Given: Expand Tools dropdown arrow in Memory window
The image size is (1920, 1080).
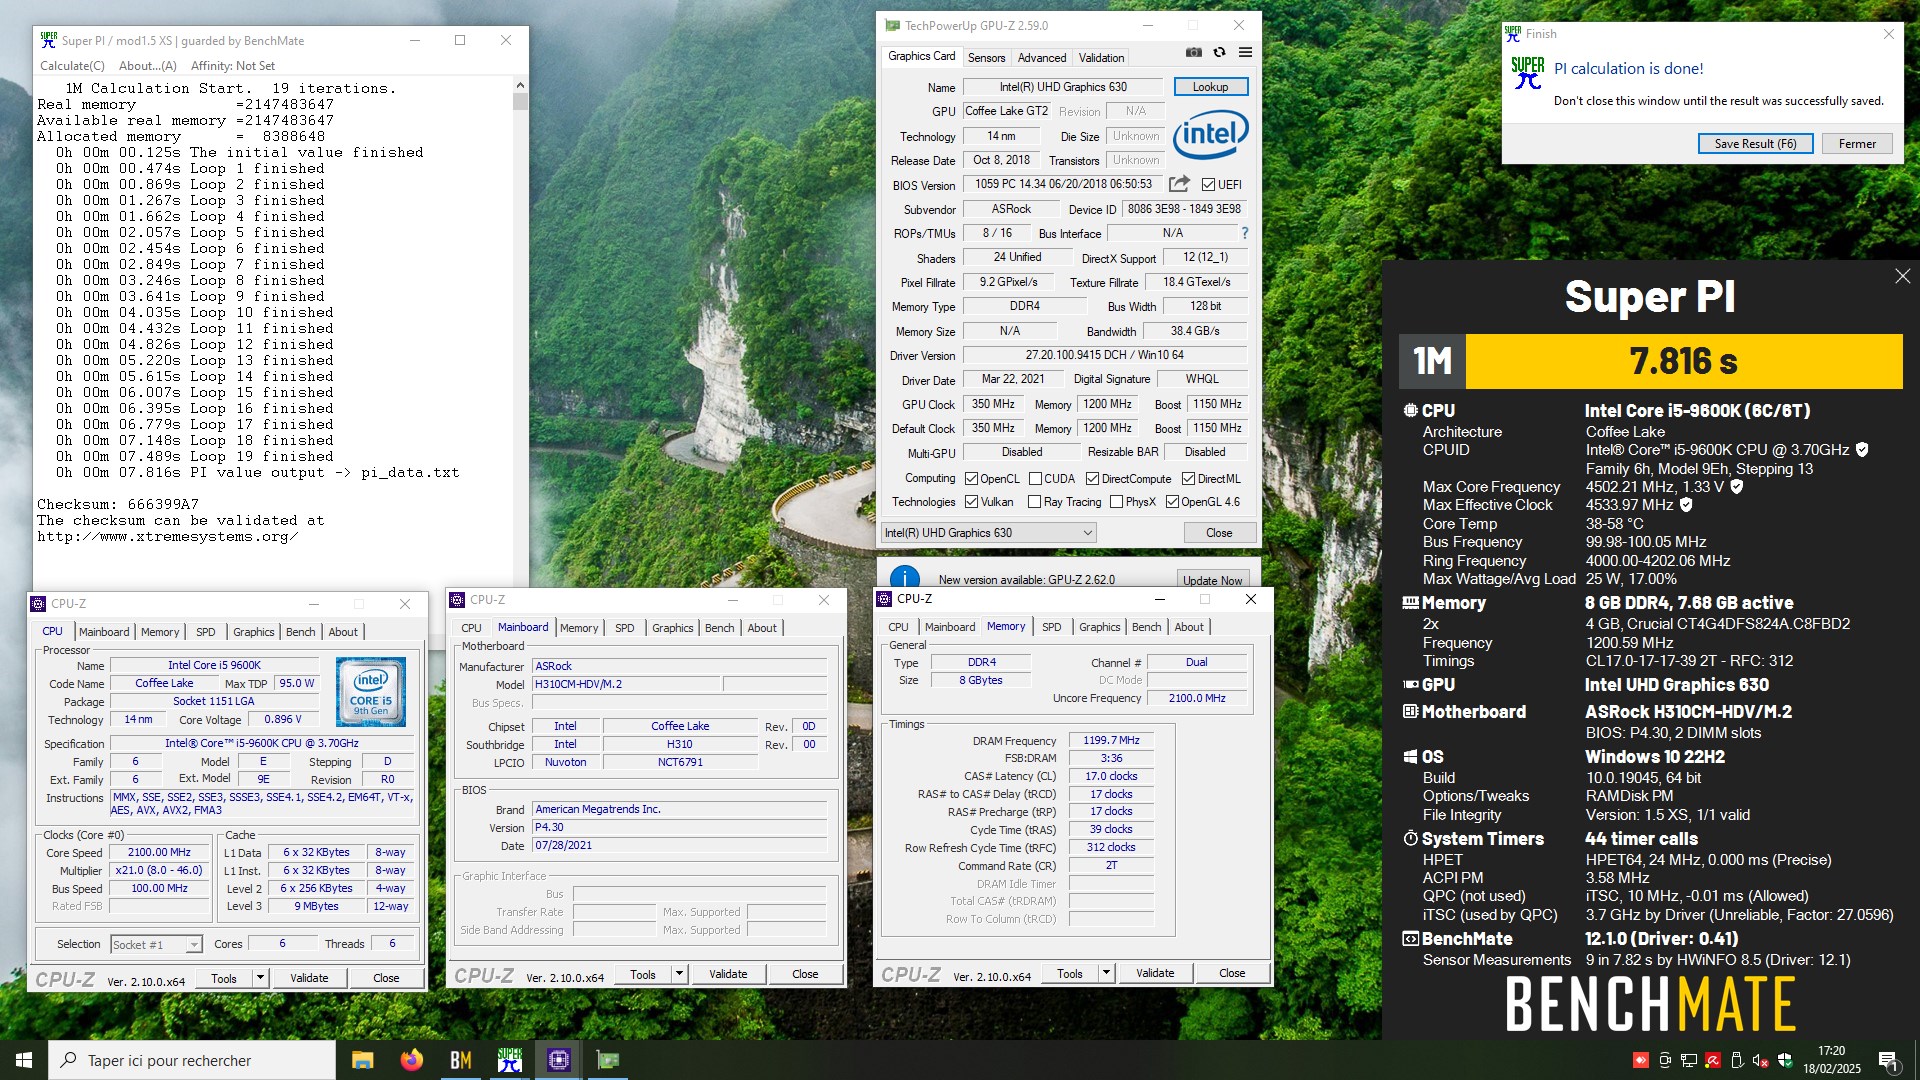Looking at the screenshot, I should pyautogui.click(x=1106, y=973).
